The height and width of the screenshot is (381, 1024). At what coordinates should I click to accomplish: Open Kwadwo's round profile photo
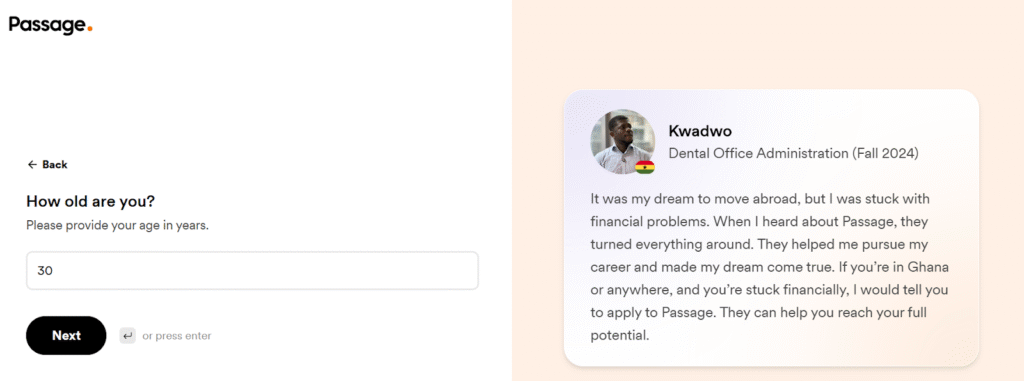(x=622, y=142)
